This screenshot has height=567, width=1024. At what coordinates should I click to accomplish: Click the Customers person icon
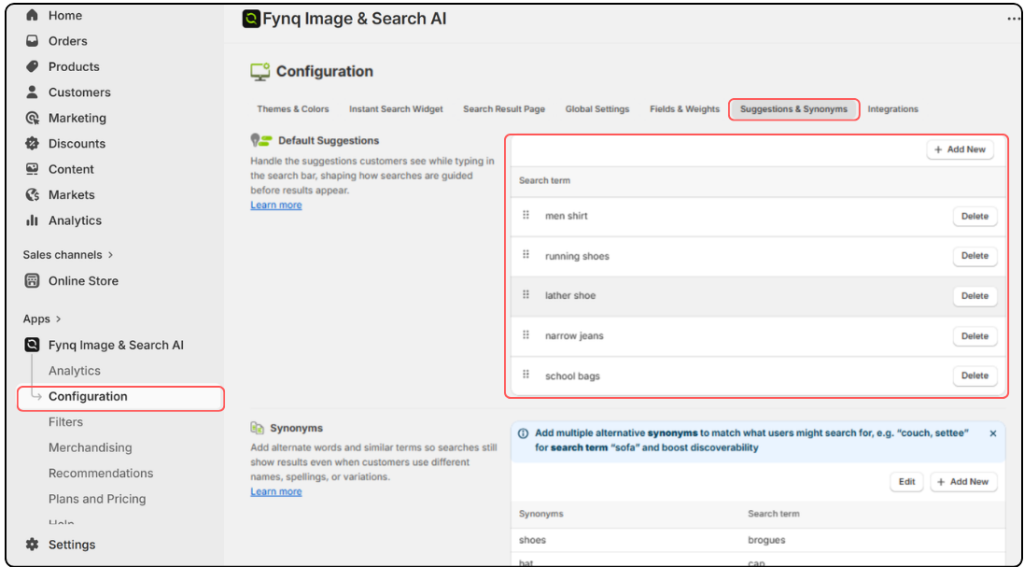point(32,92)
